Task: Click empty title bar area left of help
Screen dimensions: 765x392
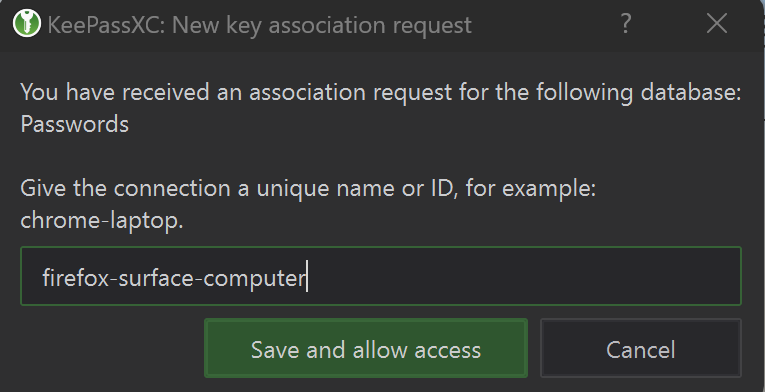Action: [542, 24]
